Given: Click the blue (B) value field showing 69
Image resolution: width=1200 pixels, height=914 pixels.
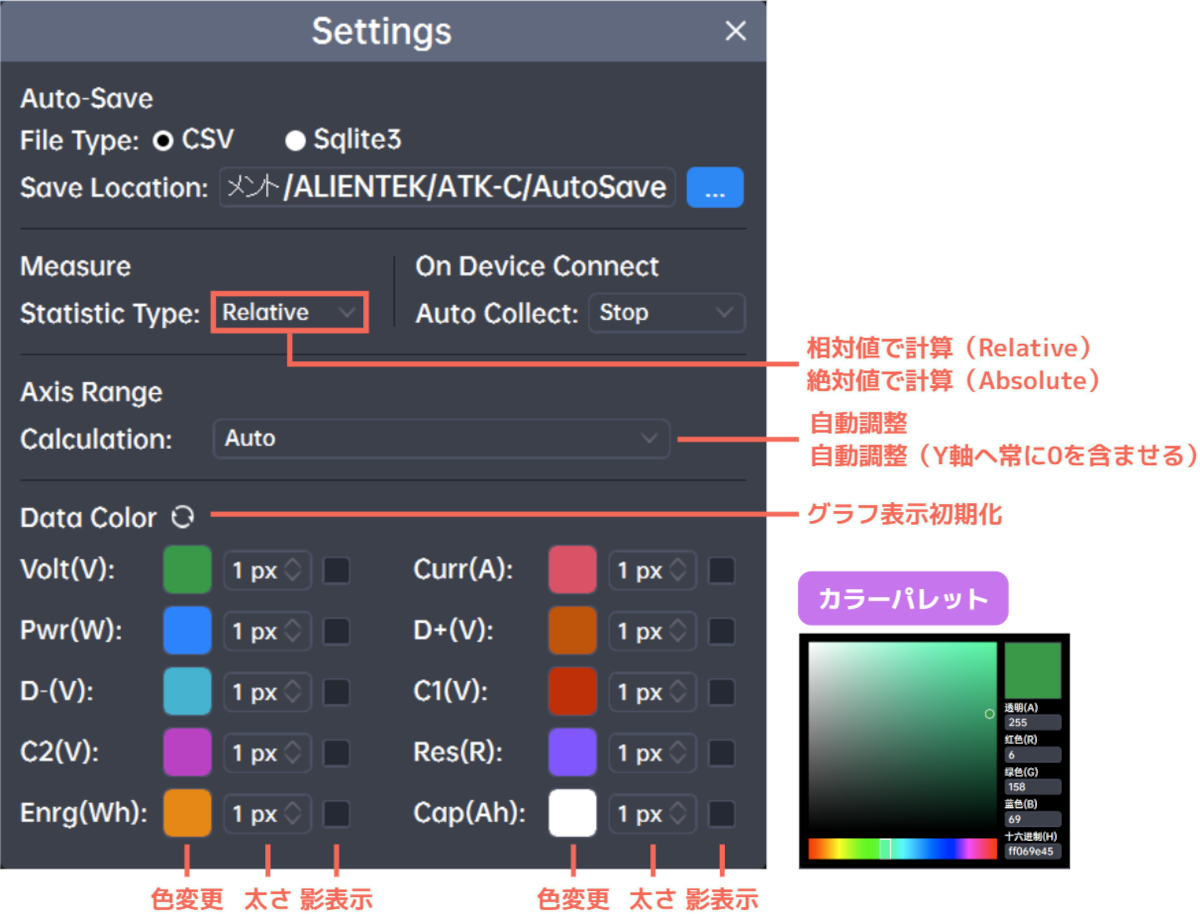Looking at the screenshot, I should point(1033,819).
